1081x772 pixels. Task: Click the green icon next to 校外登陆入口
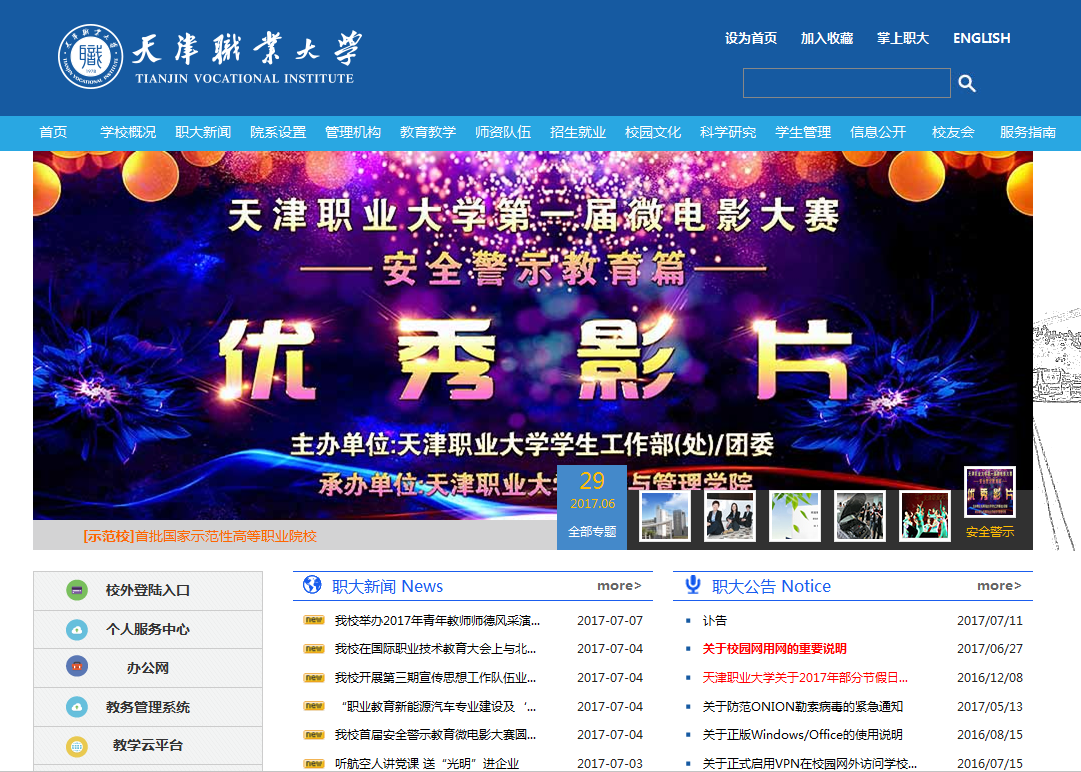pyautogui.click(x=77, y=590)
